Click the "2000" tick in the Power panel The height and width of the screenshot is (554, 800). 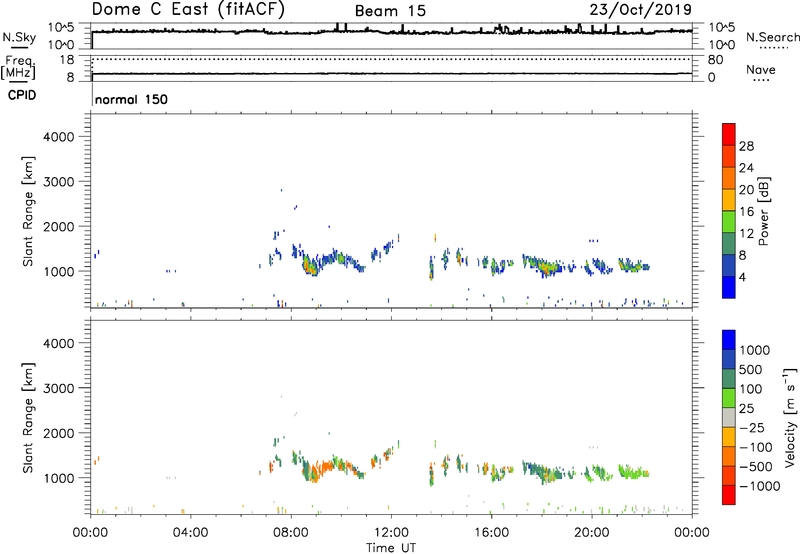coord(59,226)
